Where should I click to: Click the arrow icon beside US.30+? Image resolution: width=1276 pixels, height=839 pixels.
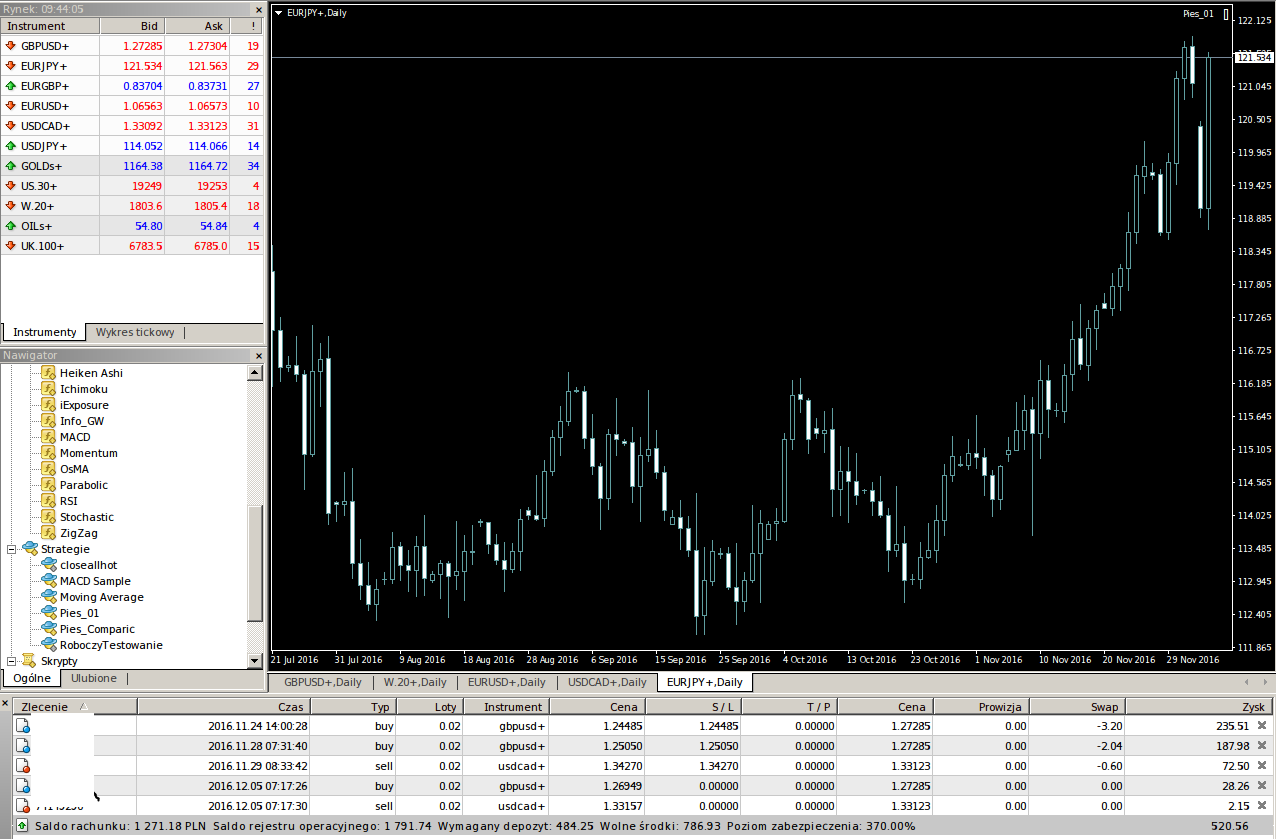[11, 186]
